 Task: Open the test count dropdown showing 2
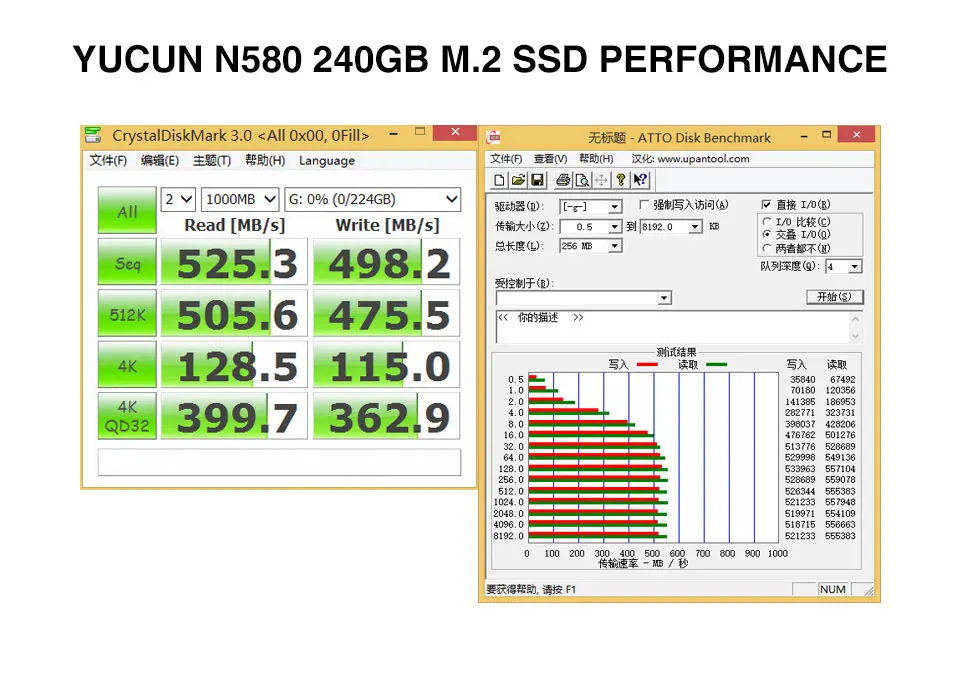pyautogui.click(x=178, y=200)
